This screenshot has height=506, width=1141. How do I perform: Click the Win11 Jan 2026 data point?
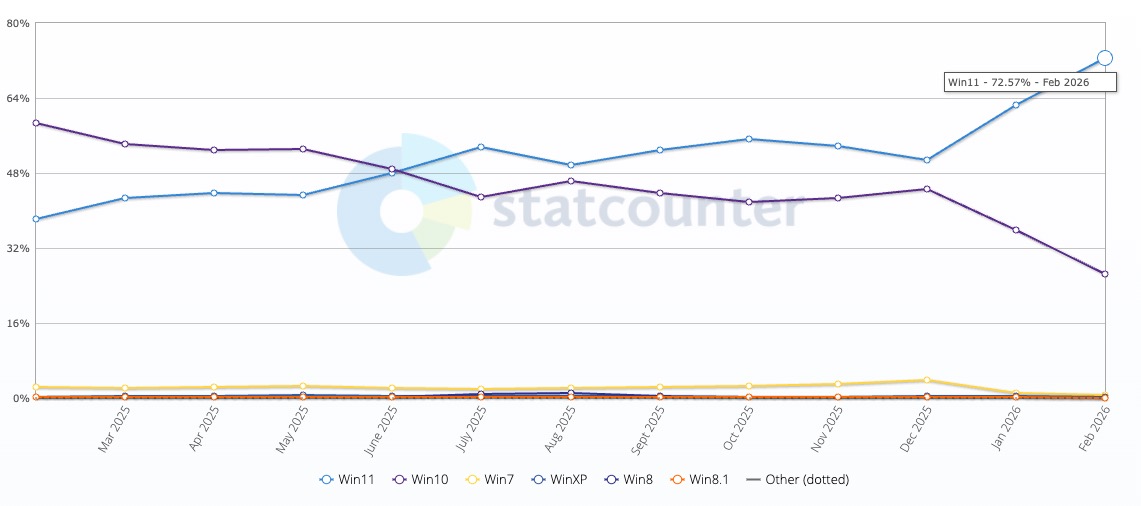click(1016, 104)
